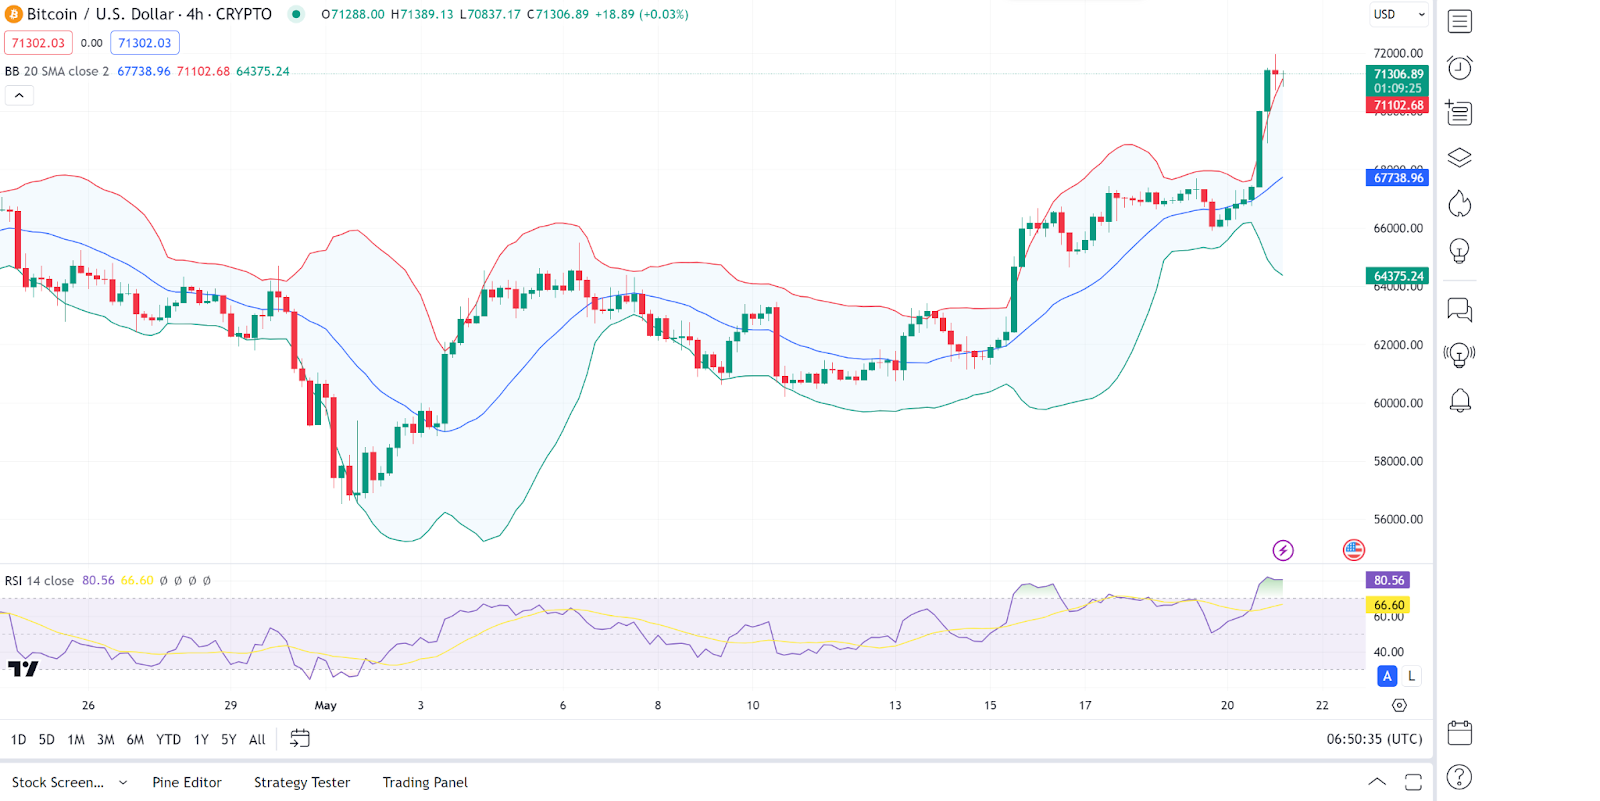The image size is (1600, 801).
Task: Click the RSI MA label 66.60
Action: click(1389, 605)
